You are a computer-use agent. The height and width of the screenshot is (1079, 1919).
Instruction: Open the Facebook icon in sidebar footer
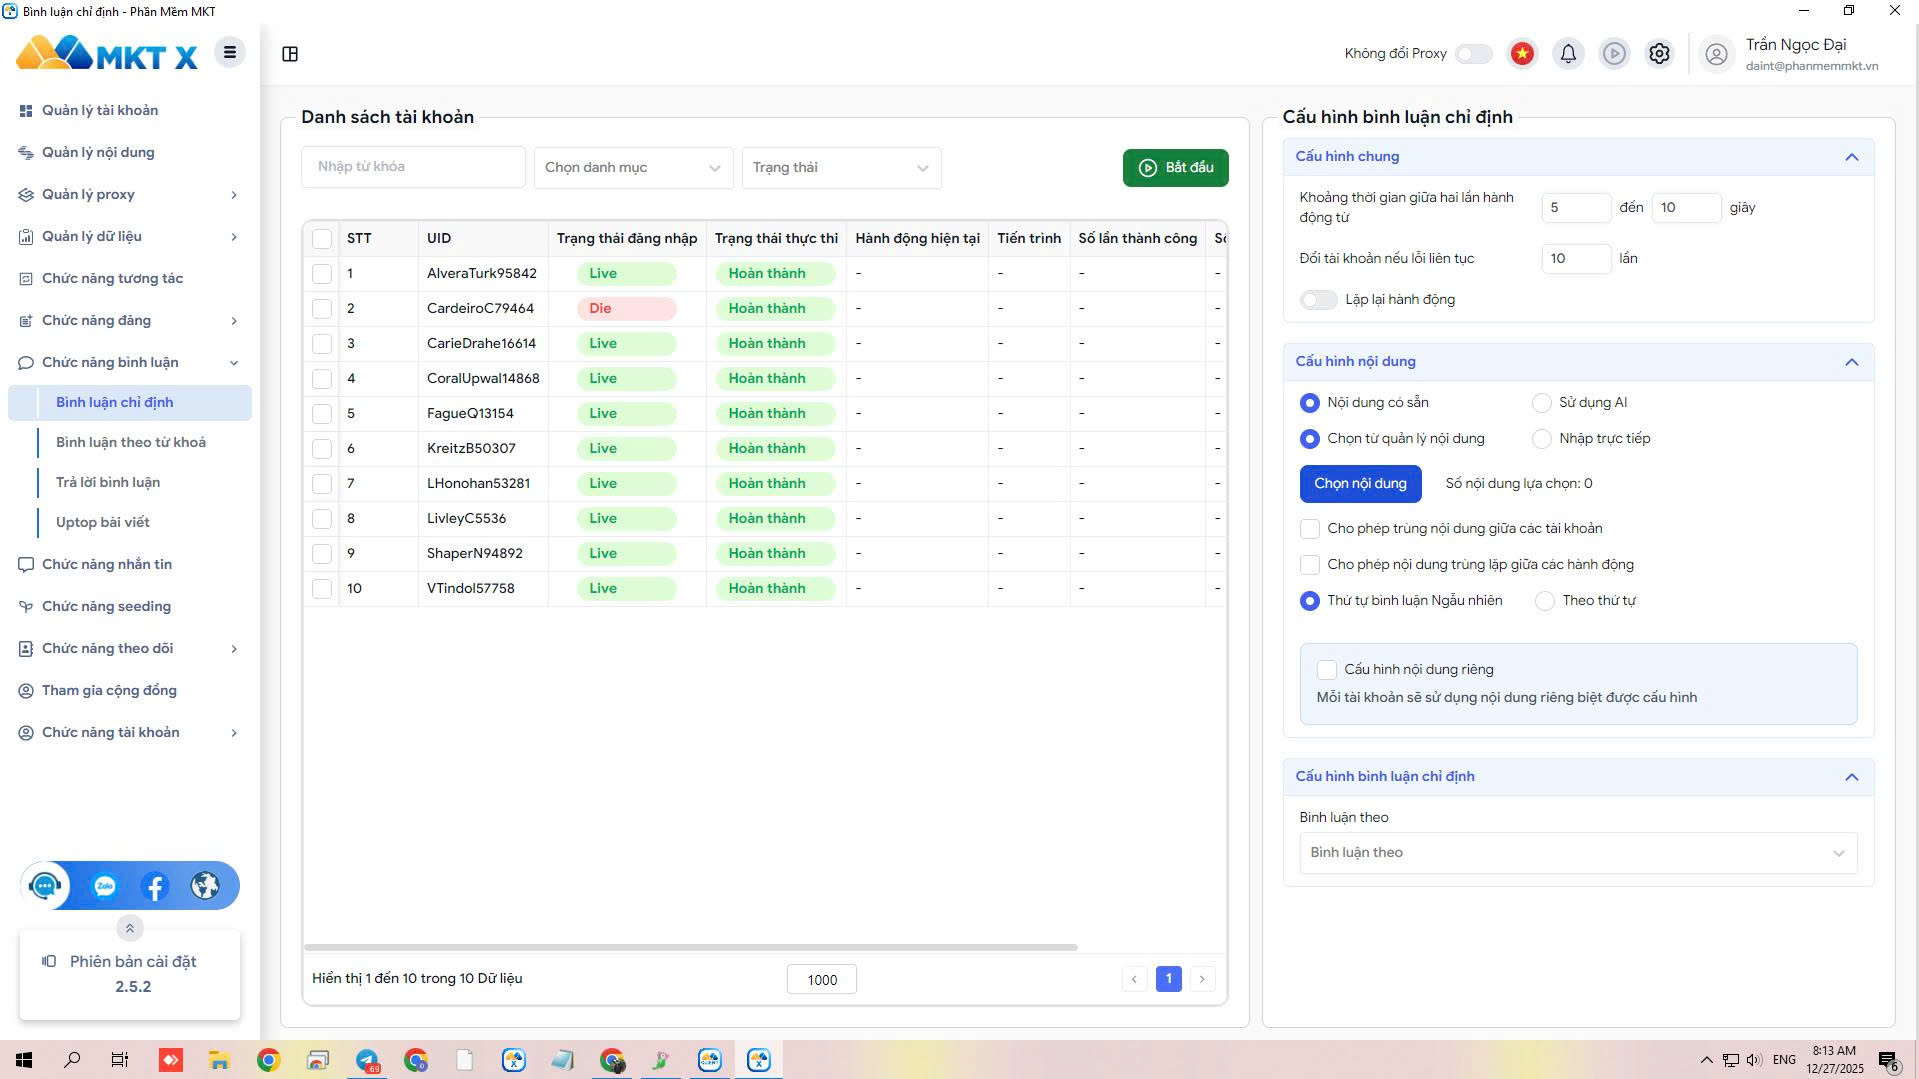155,886
